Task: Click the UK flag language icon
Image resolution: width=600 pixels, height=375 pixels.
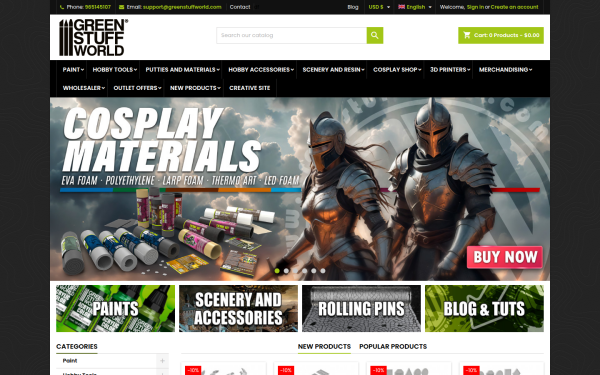Action: (401, 7)
